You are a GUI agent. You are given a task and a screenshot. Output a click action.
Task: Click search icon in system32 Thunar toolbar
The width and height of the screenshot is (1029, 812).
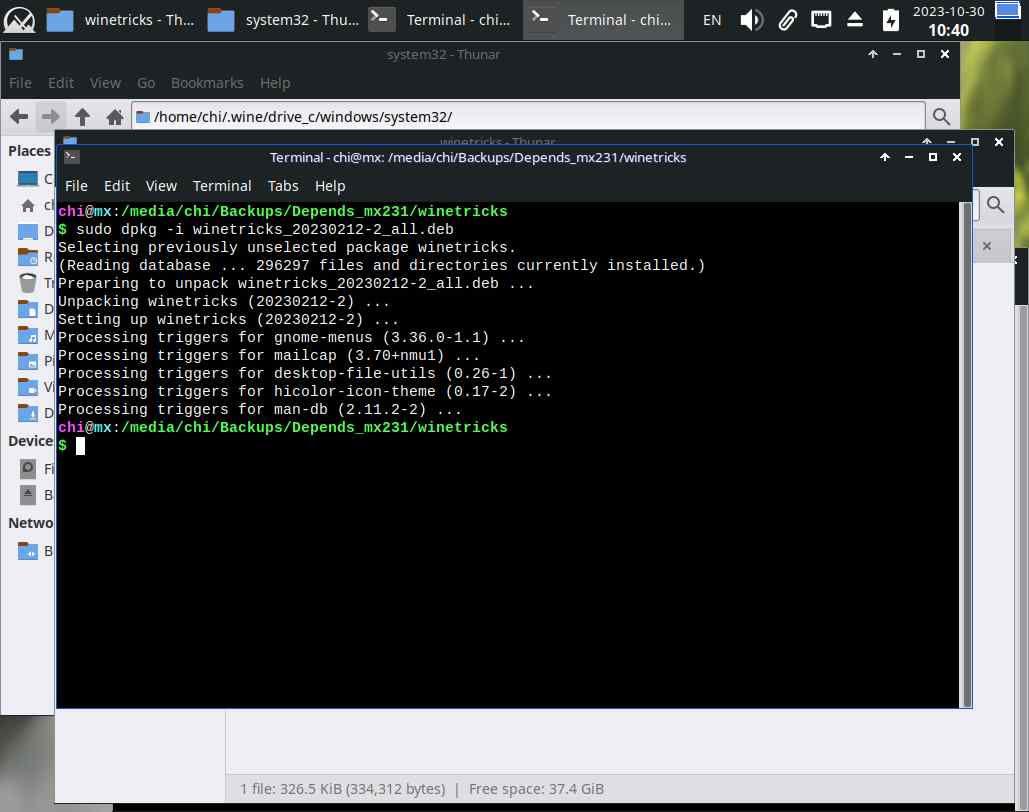tap(941, 117)
